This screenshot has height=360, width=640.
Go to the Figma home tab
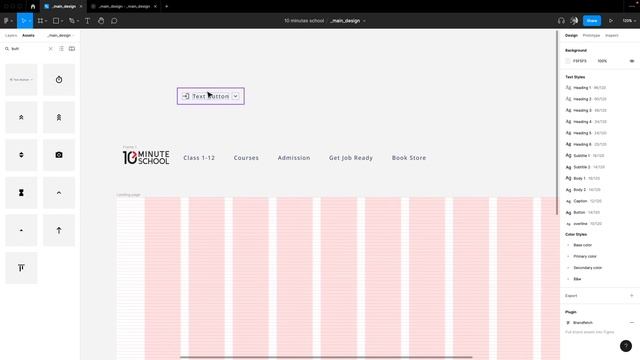pyautogui.click(x=33, y=7)
